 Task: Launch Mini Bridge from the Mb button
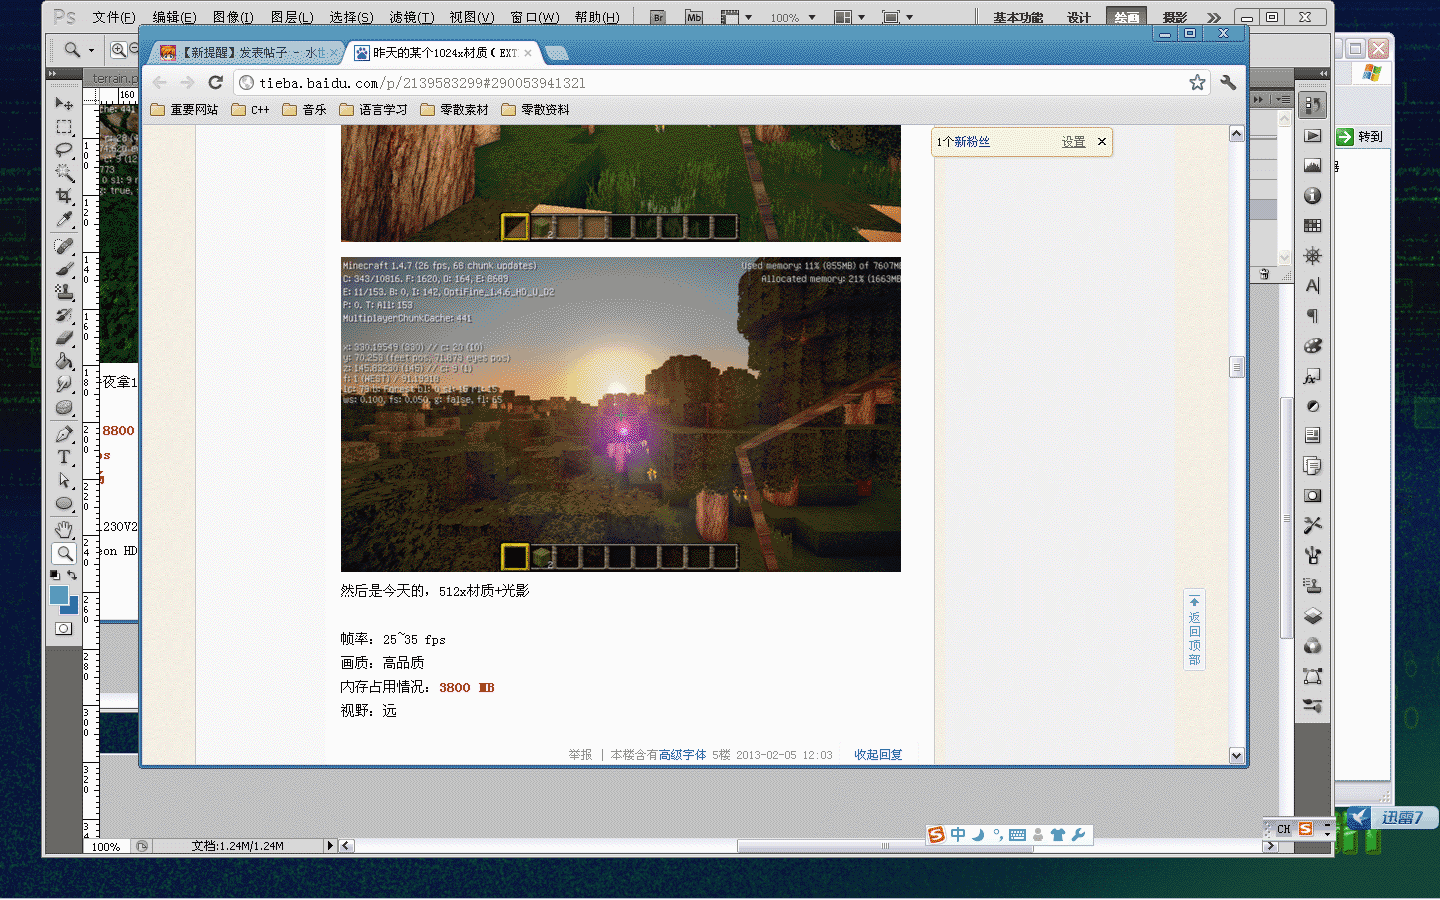tap(694, 17)
